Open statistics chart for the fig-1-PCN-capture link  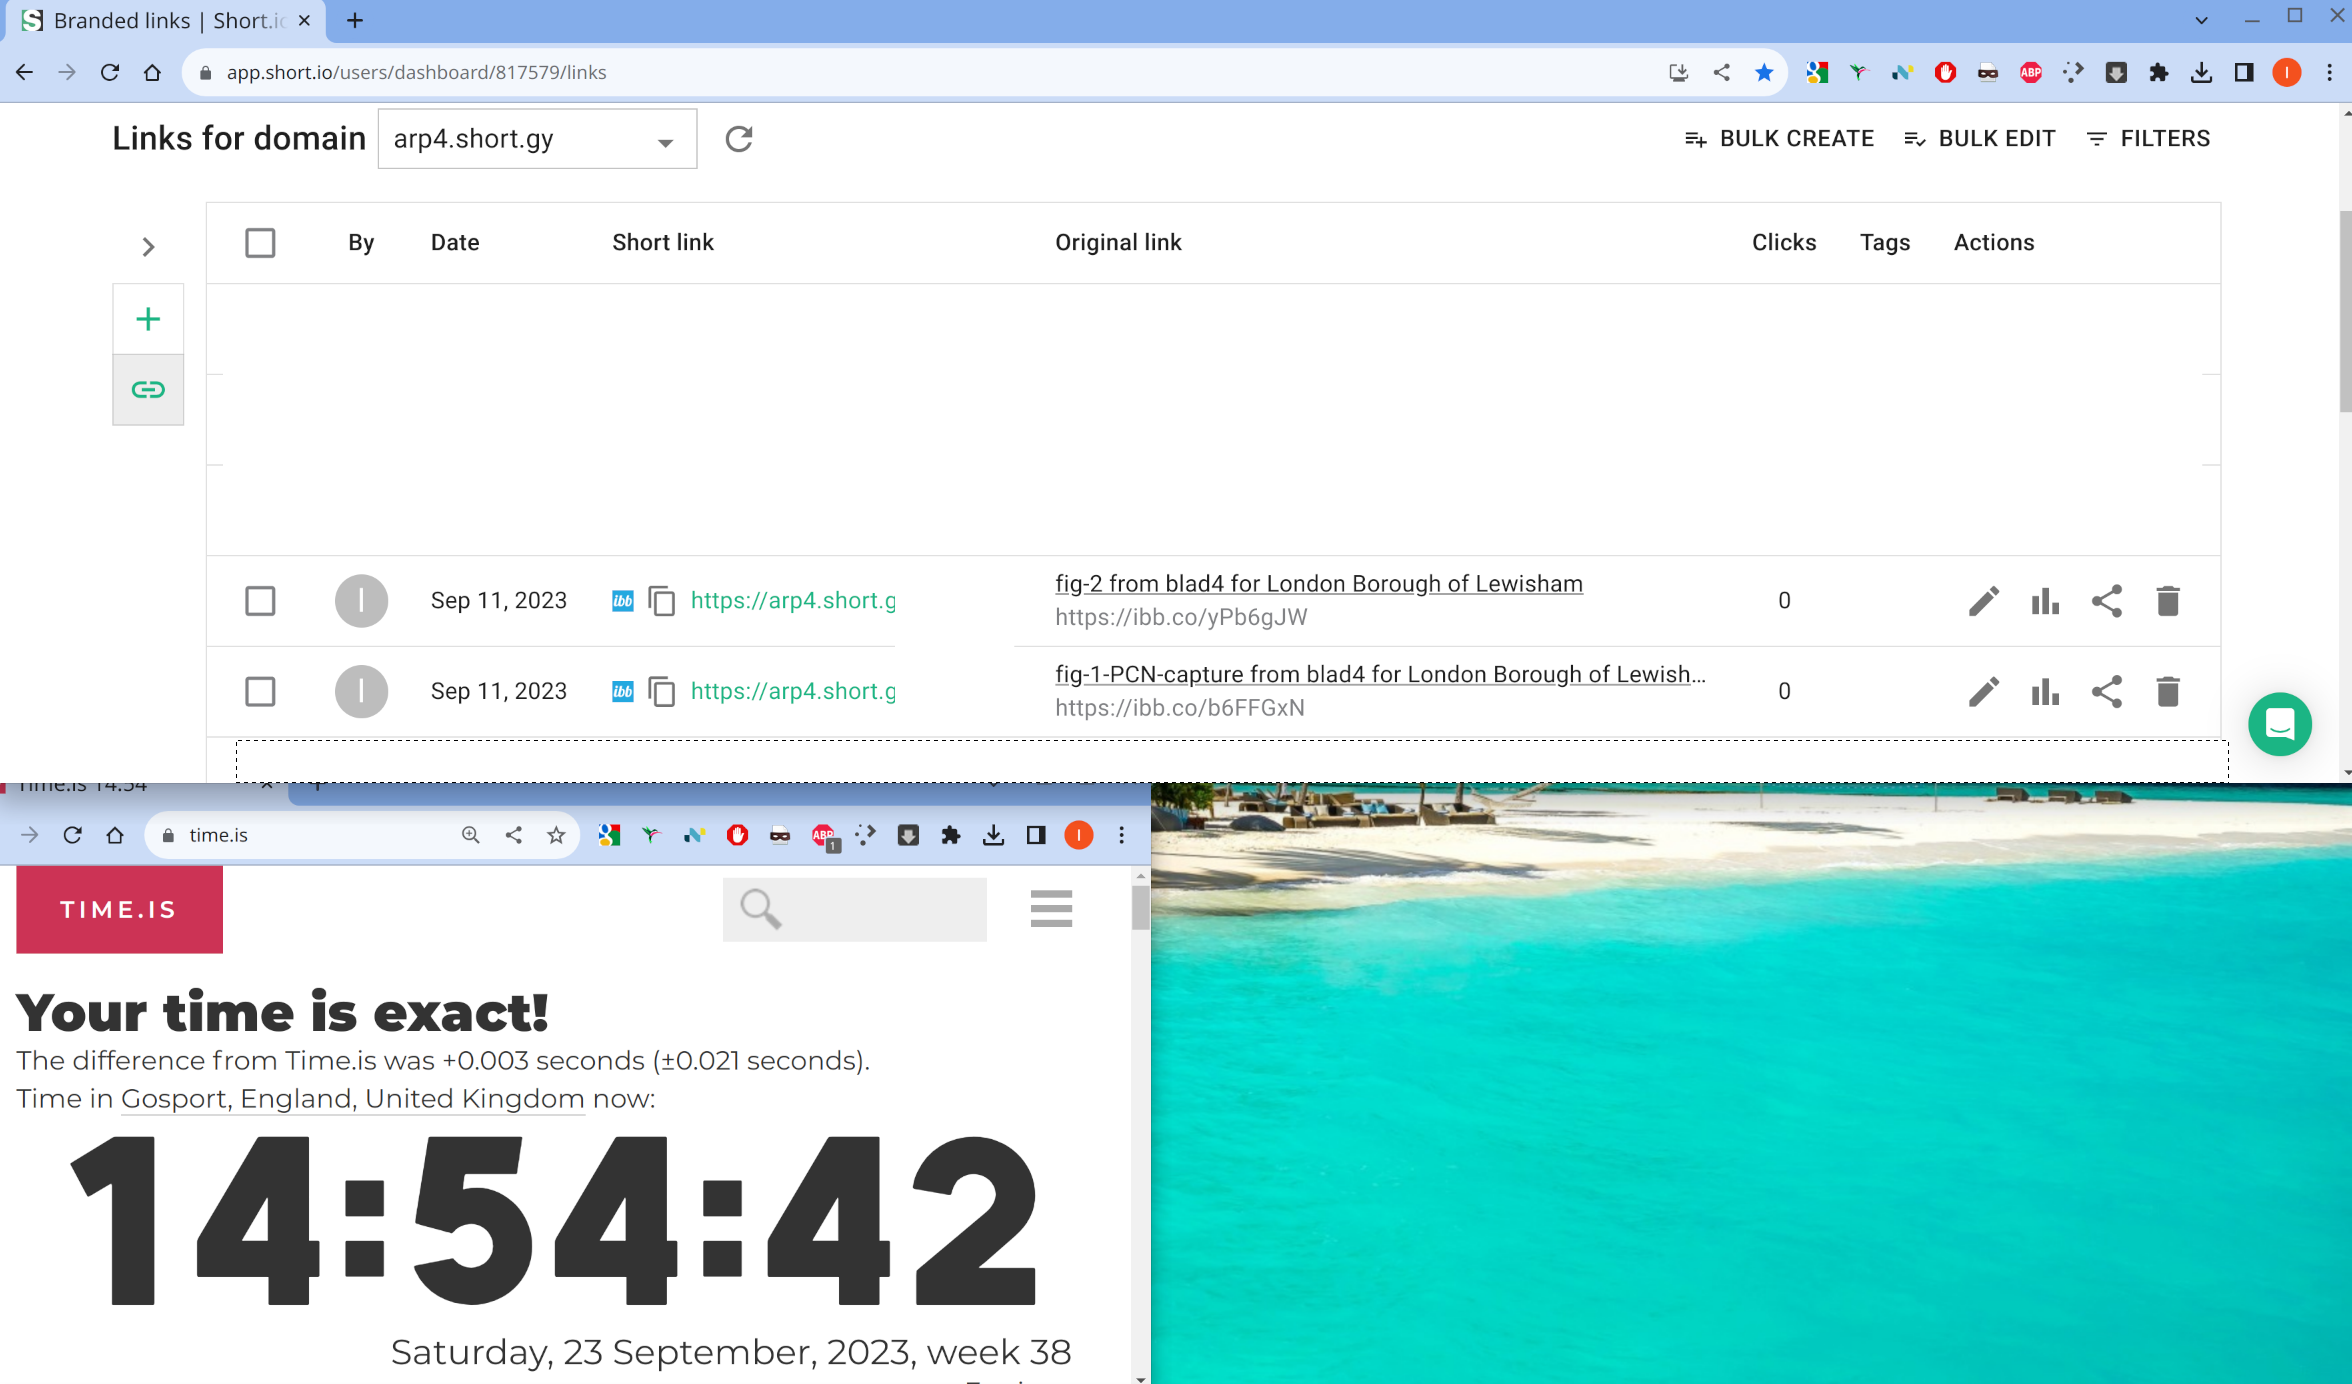(2045, 692)
